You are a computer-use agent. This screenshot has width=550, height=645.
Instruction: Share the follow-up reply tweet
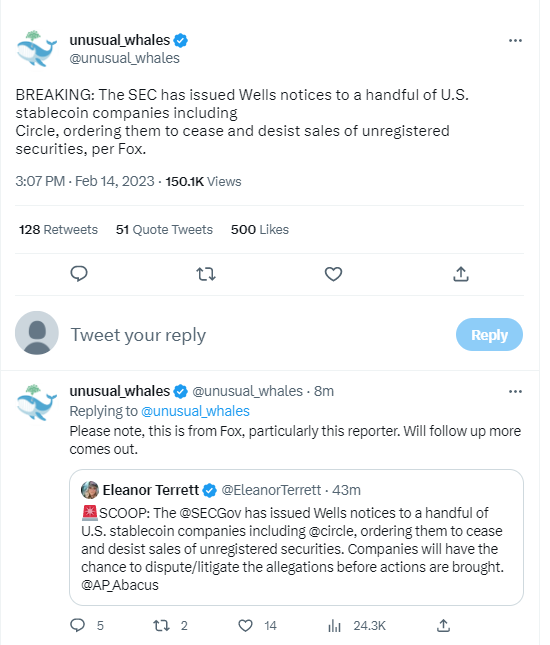click(x=443, y=626)
